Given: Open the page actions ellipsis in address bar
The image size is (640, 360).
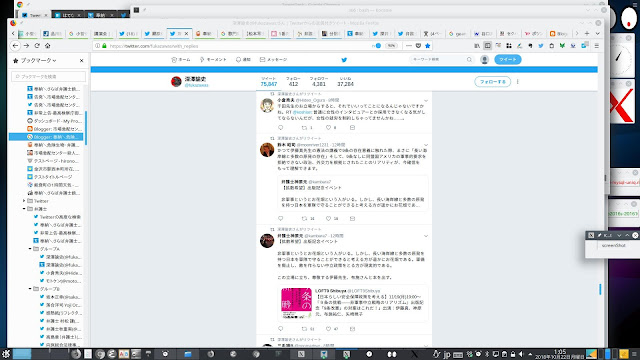Looking at the screenshot, I should (409, 46).
